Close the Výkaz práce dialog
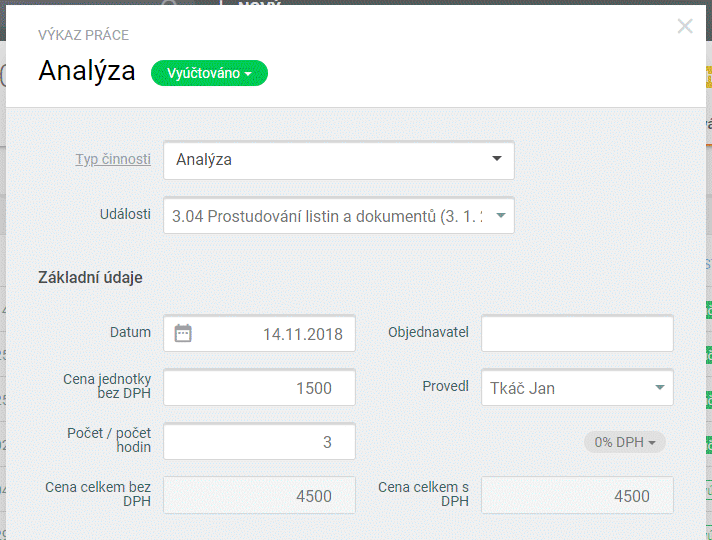Screen dimensions: 712x540 (685, 27)
